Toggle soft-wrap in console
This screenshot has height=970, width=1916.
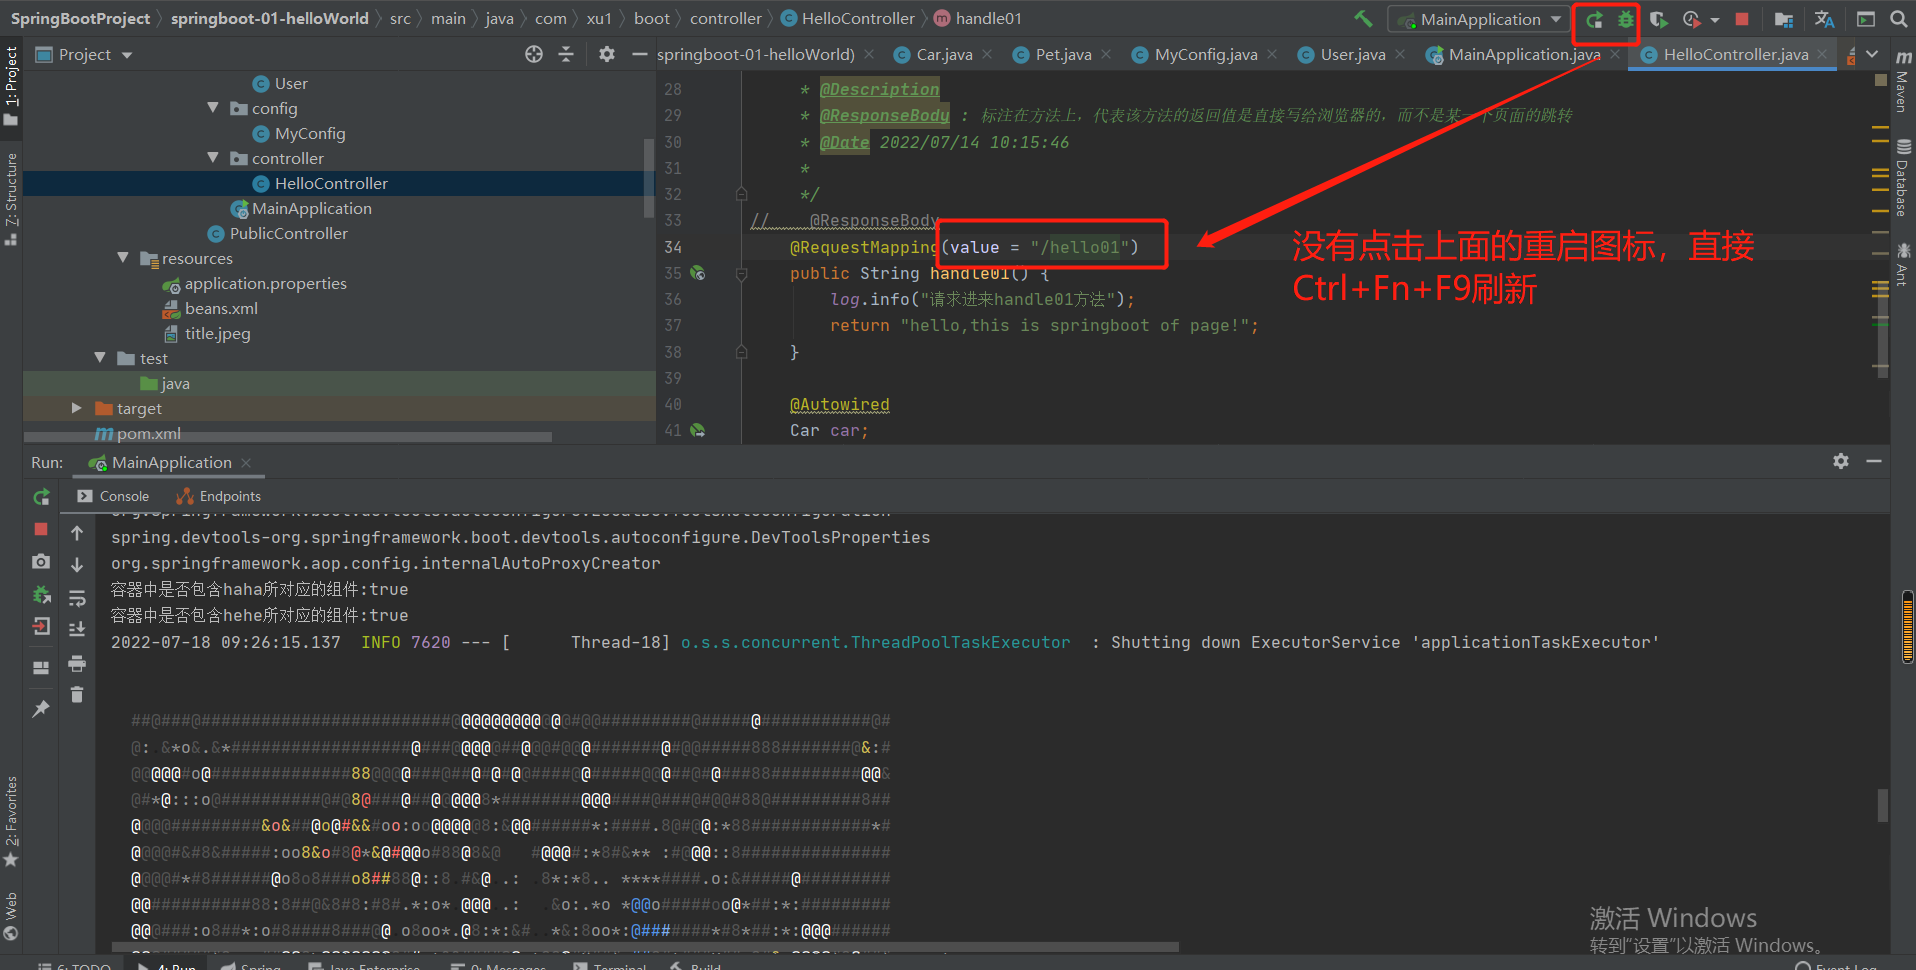tap(77, 598)
